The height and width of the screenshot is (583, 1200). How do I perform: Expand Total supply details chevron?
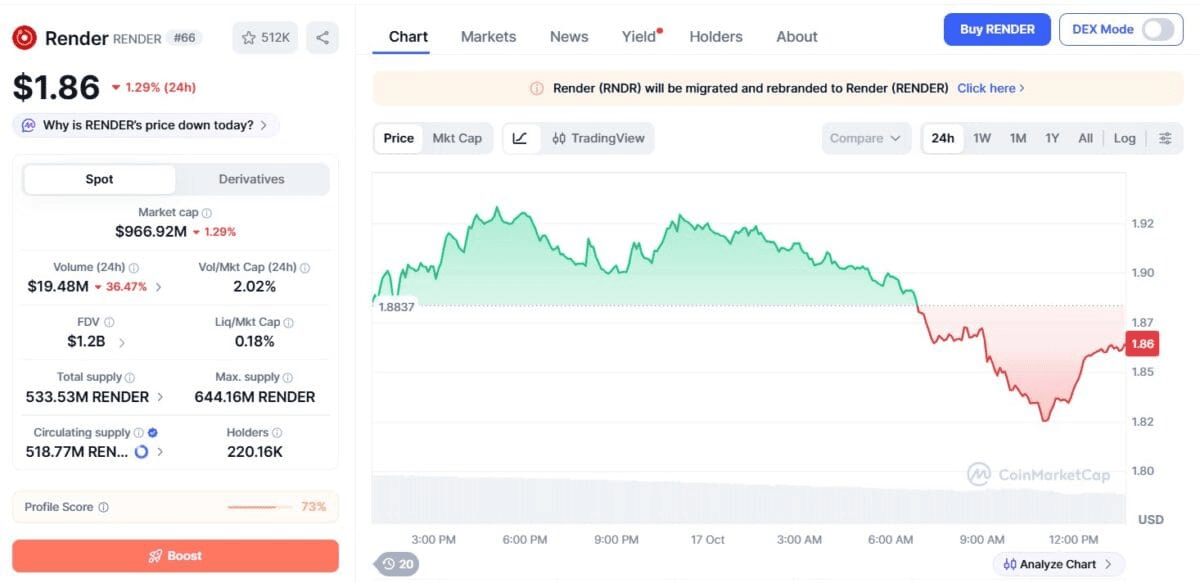(160, 397)
